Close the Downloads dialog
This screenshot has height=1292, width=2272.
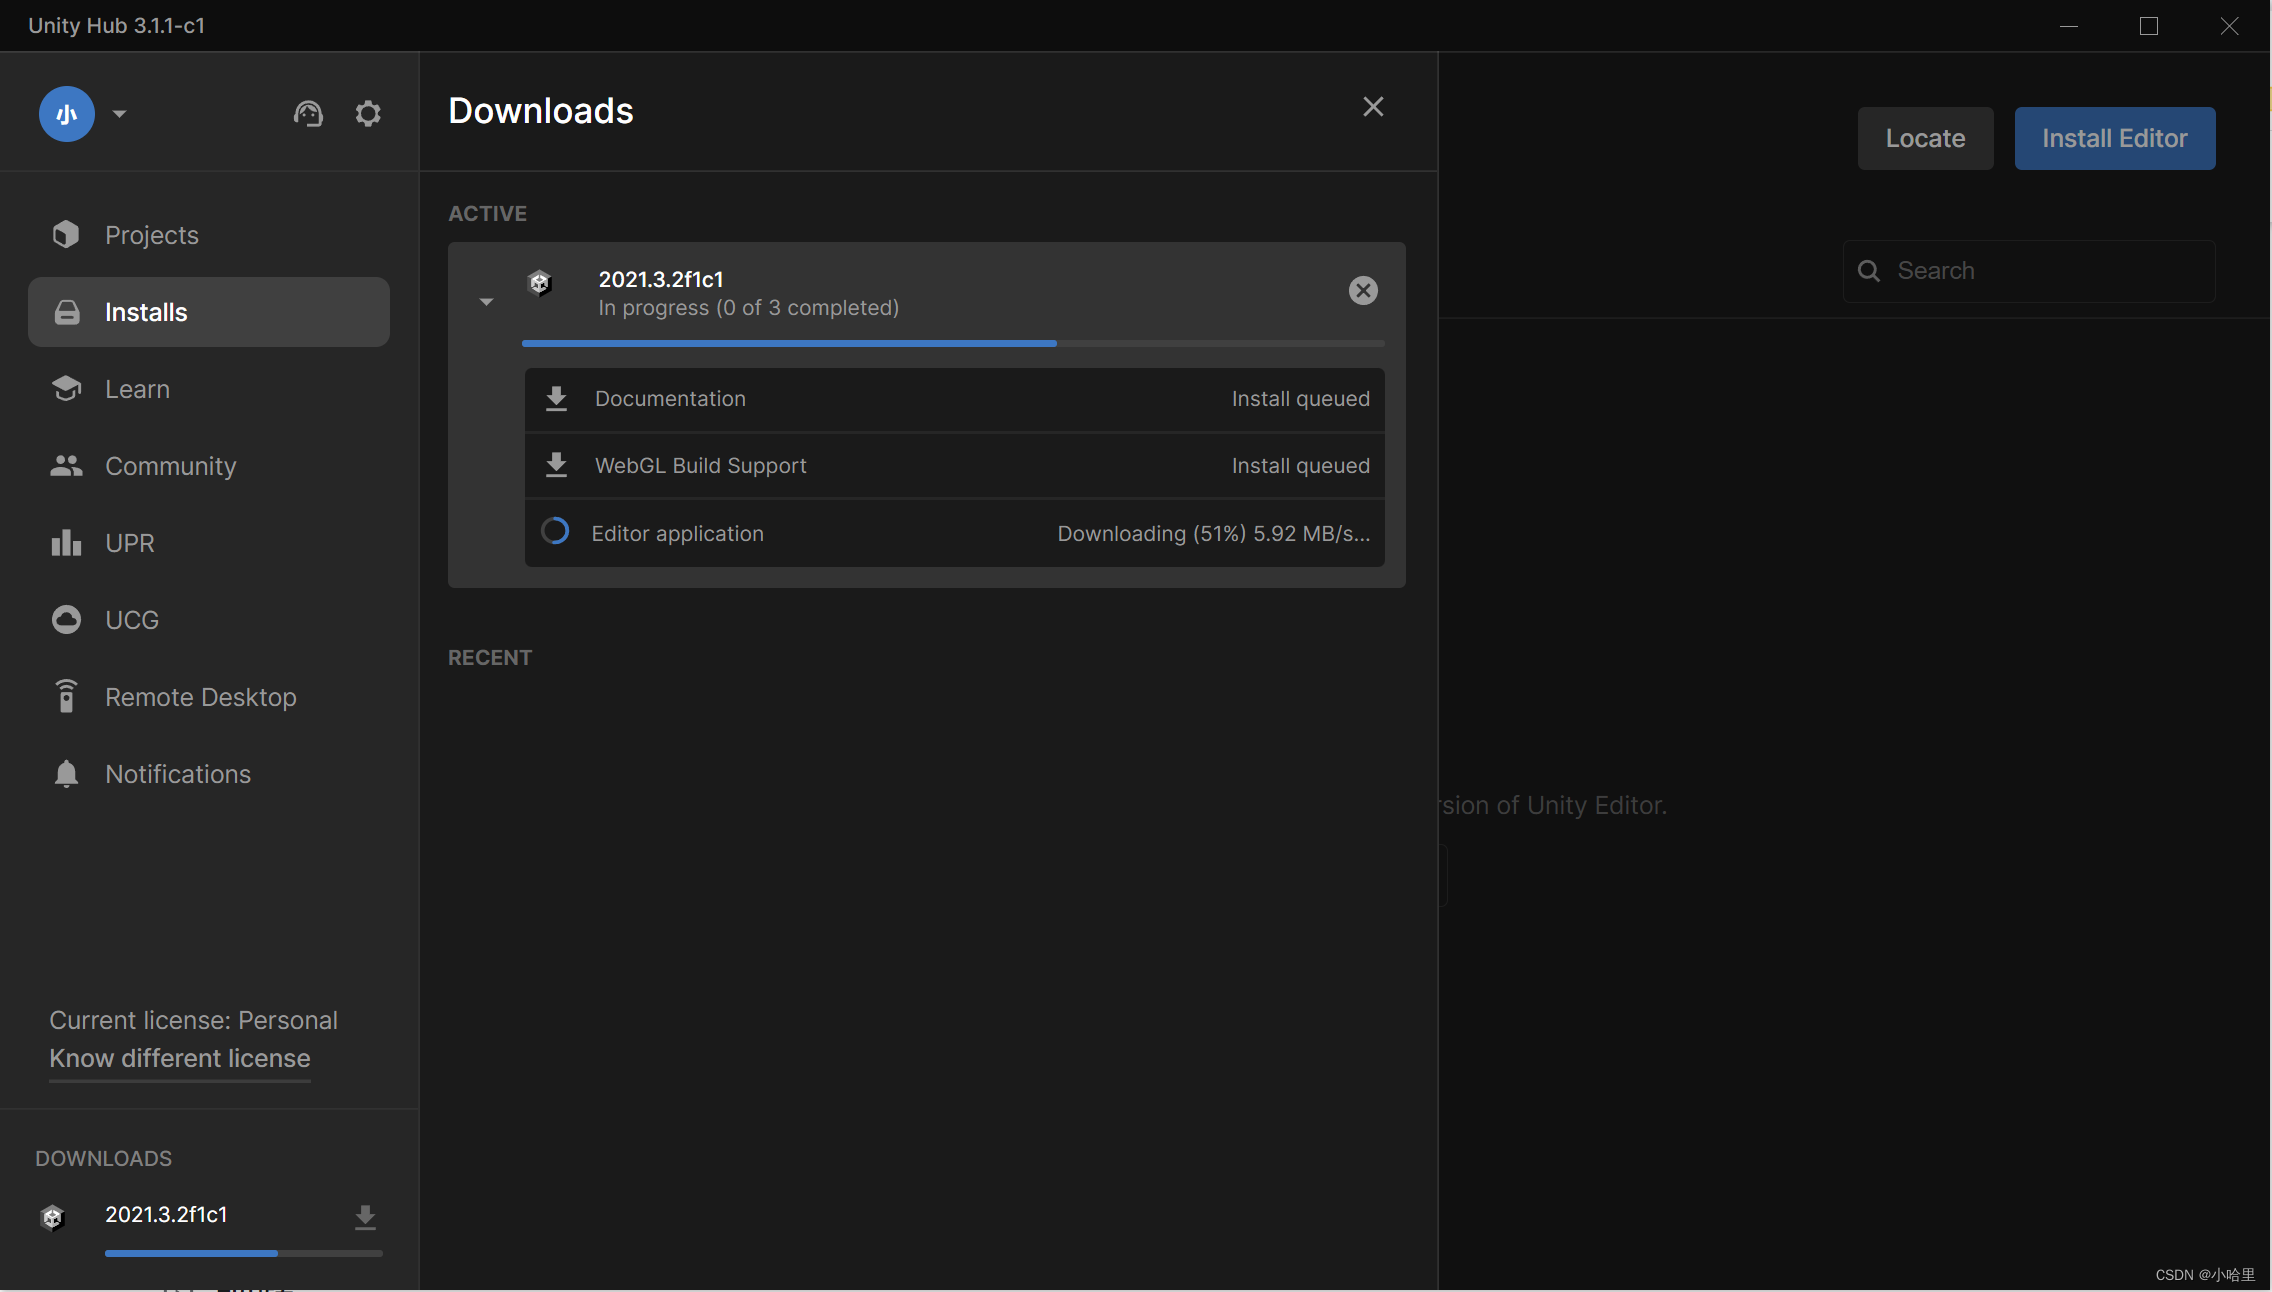(x=1372, y=105)
